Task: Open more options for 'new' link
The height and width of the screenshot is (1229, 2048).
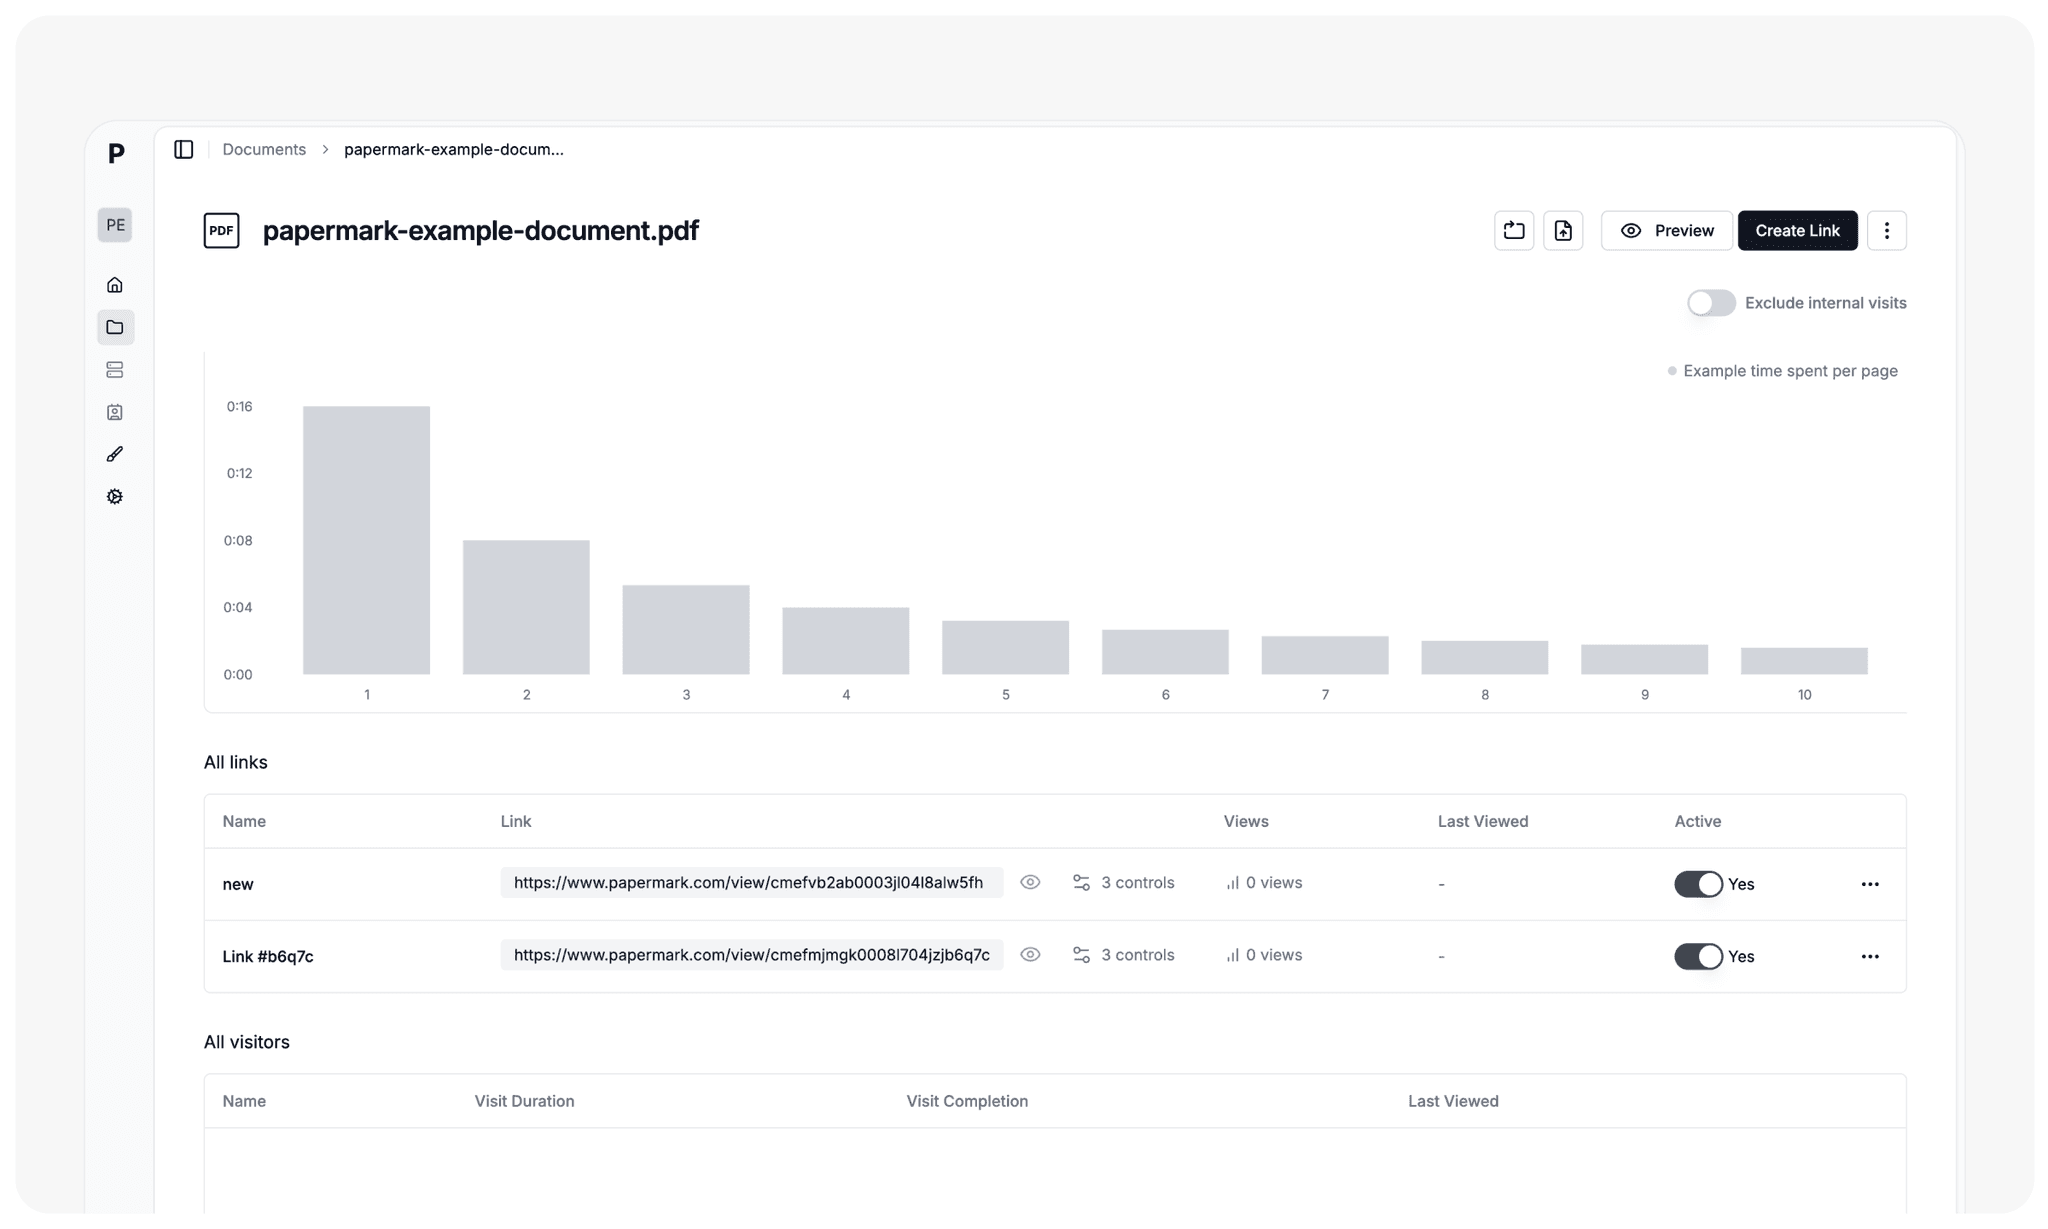Action: pyautogui.click(x=1869, y=884)
